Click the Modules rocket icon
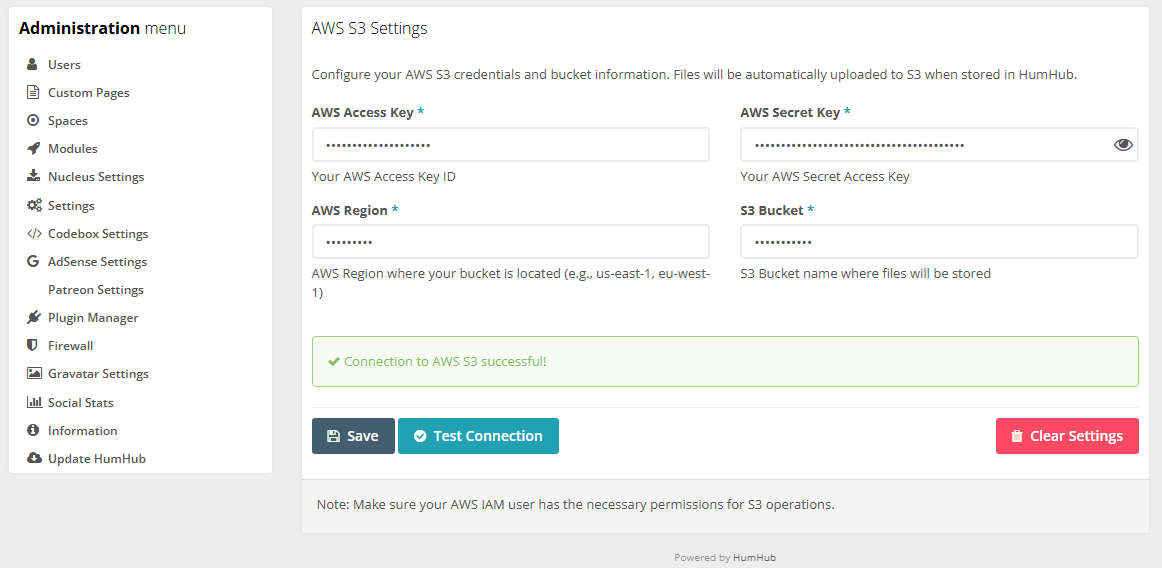Image resolution: width=1162 pixels, height=568 pixels. click(33, 149)
